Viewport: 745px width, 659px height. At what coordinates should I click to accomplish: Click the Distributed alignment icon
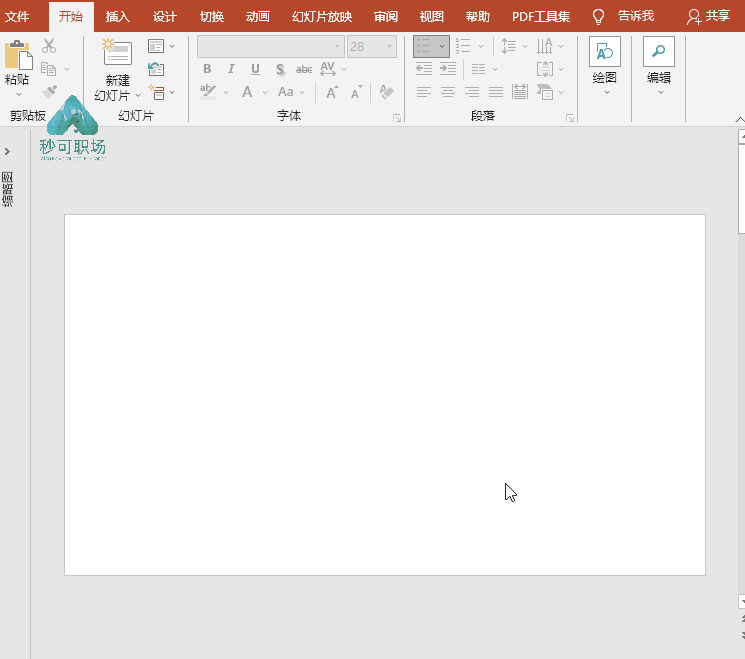point(520,92)
